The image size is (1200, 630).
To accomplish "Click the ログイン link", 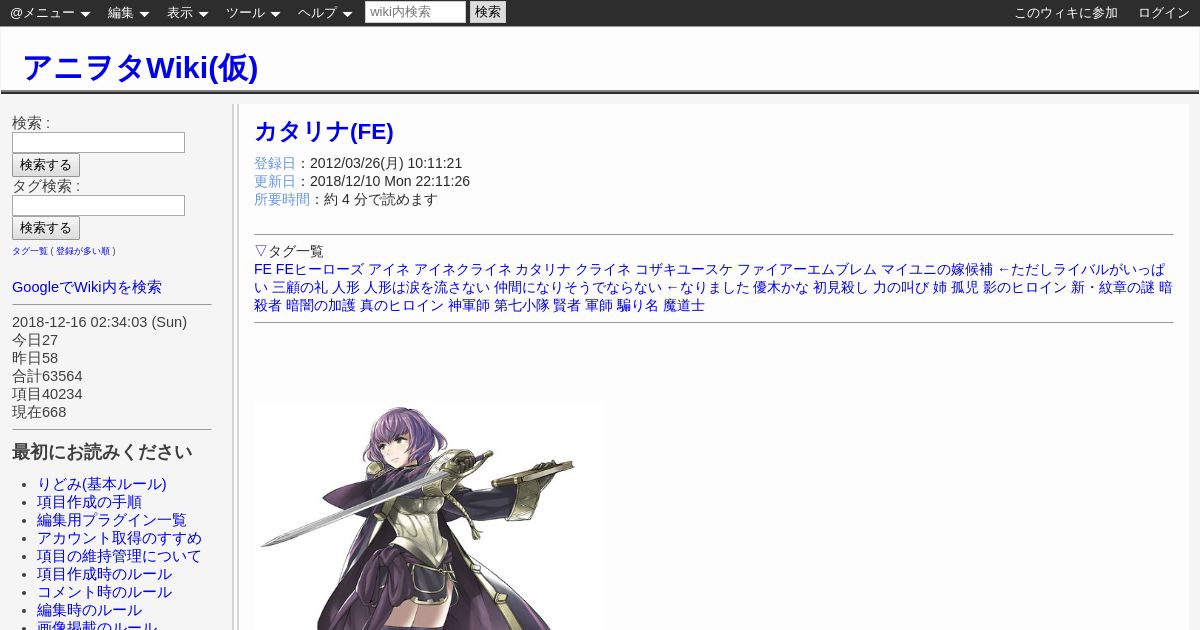I will click(x=1164, y=13).
